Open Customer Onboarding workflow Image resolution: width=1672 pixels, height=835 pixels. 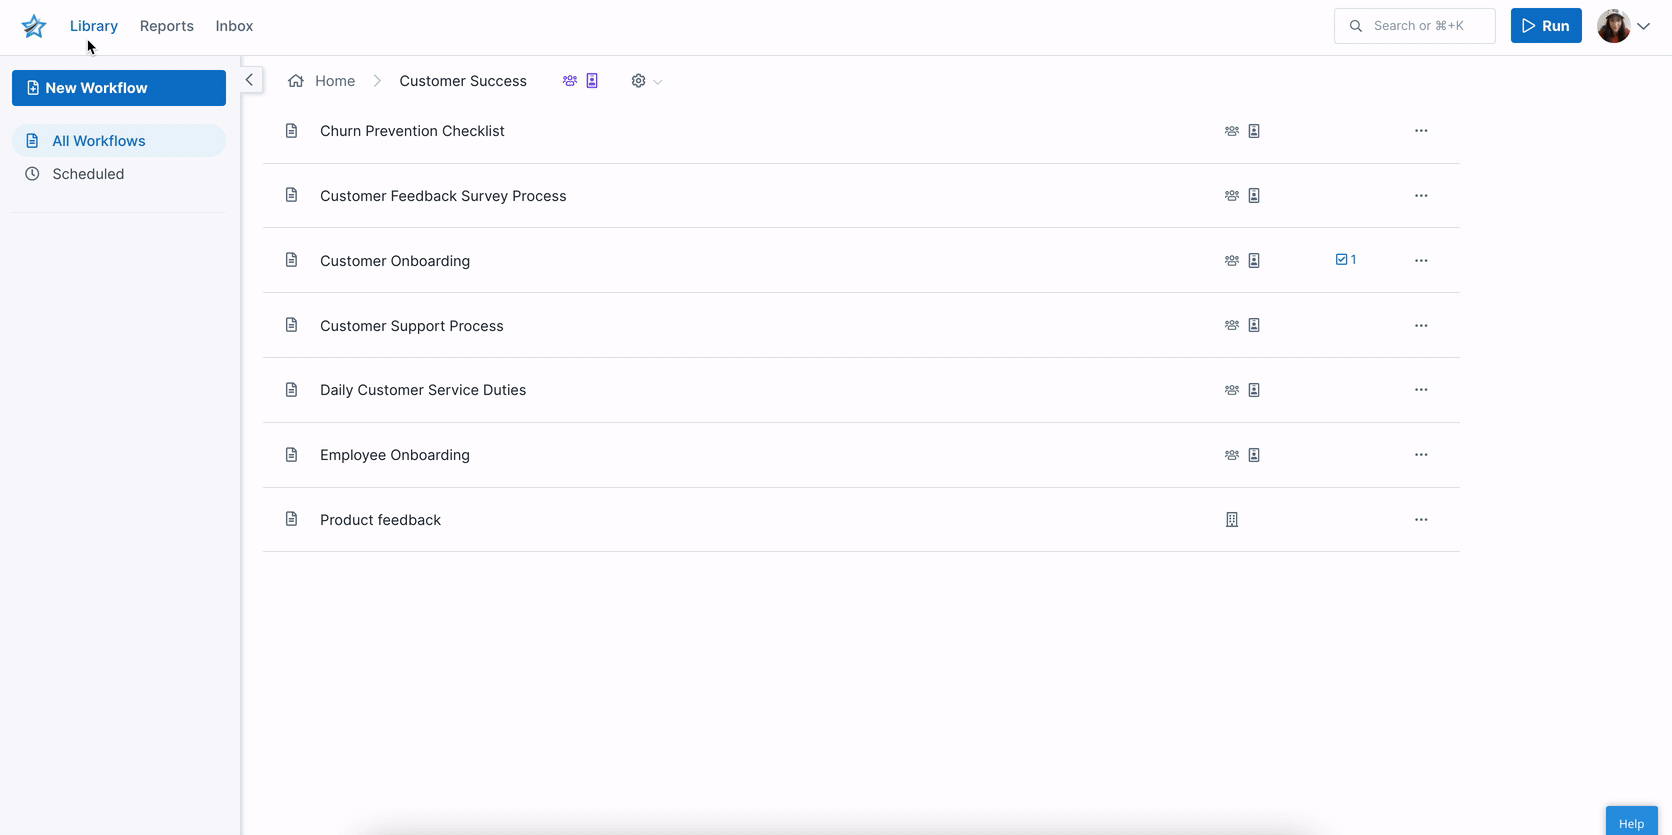395,261
